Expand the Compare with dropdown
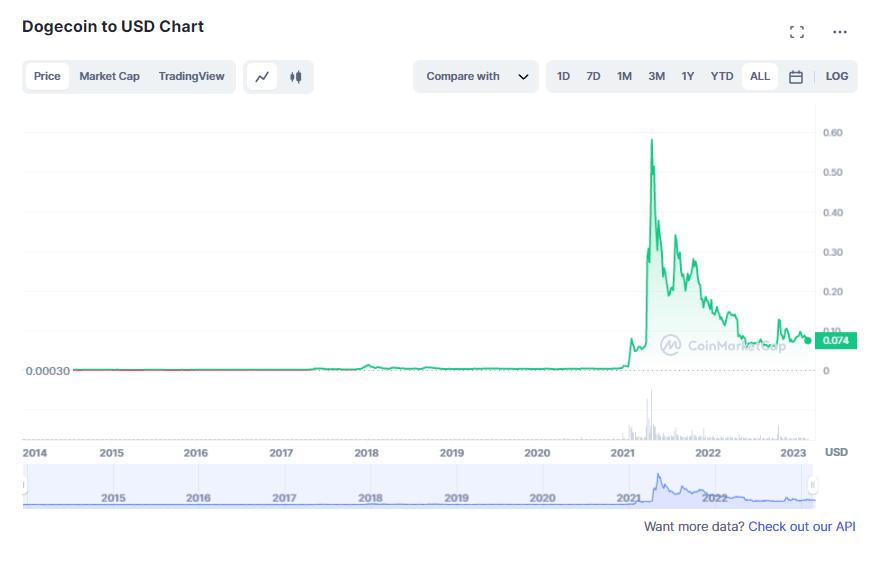Image resolution: width=884 pixels, height=562 pixels. (464, 76)
